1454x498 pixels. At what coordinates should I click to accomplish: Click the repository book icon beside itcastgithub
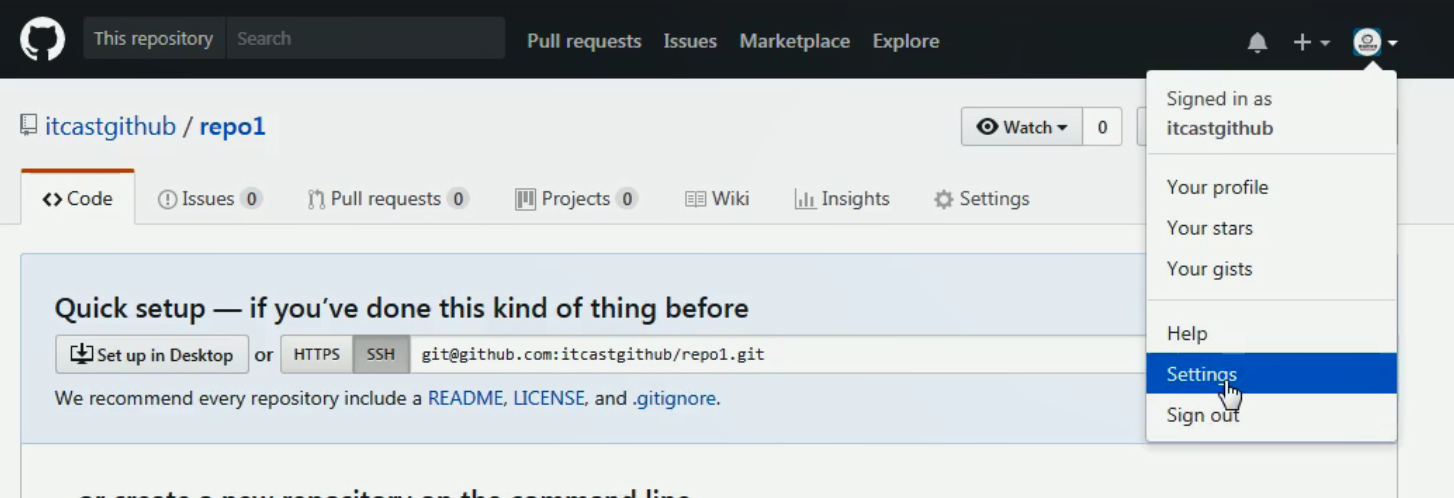28,127
